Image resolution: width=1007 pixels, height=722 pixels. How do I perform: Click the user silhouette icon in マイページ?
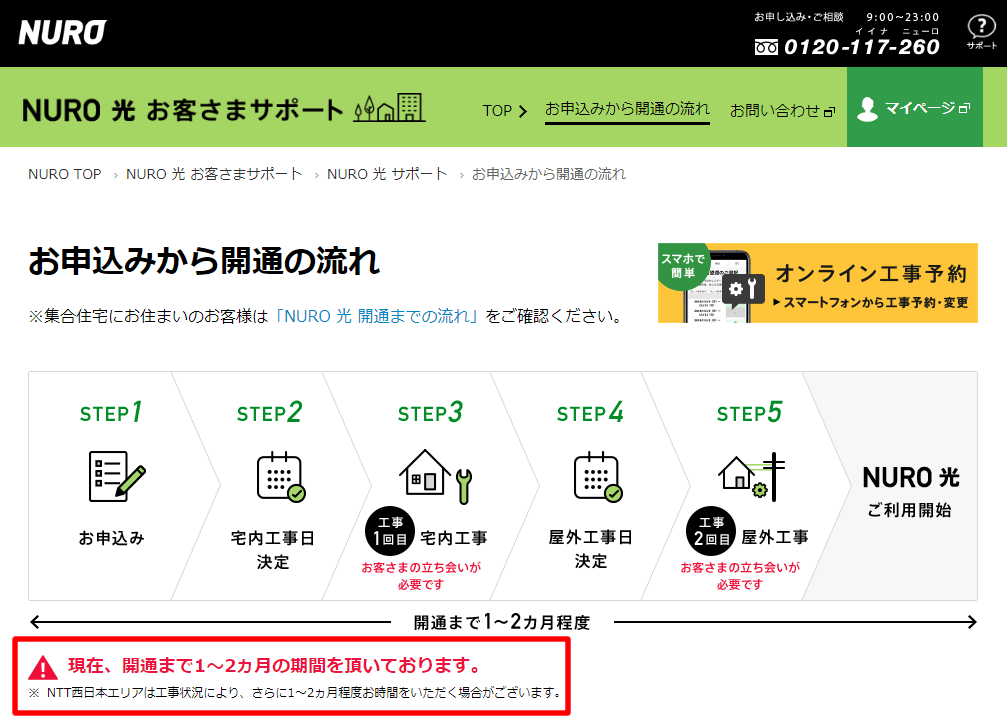click(x=867, y=109)
